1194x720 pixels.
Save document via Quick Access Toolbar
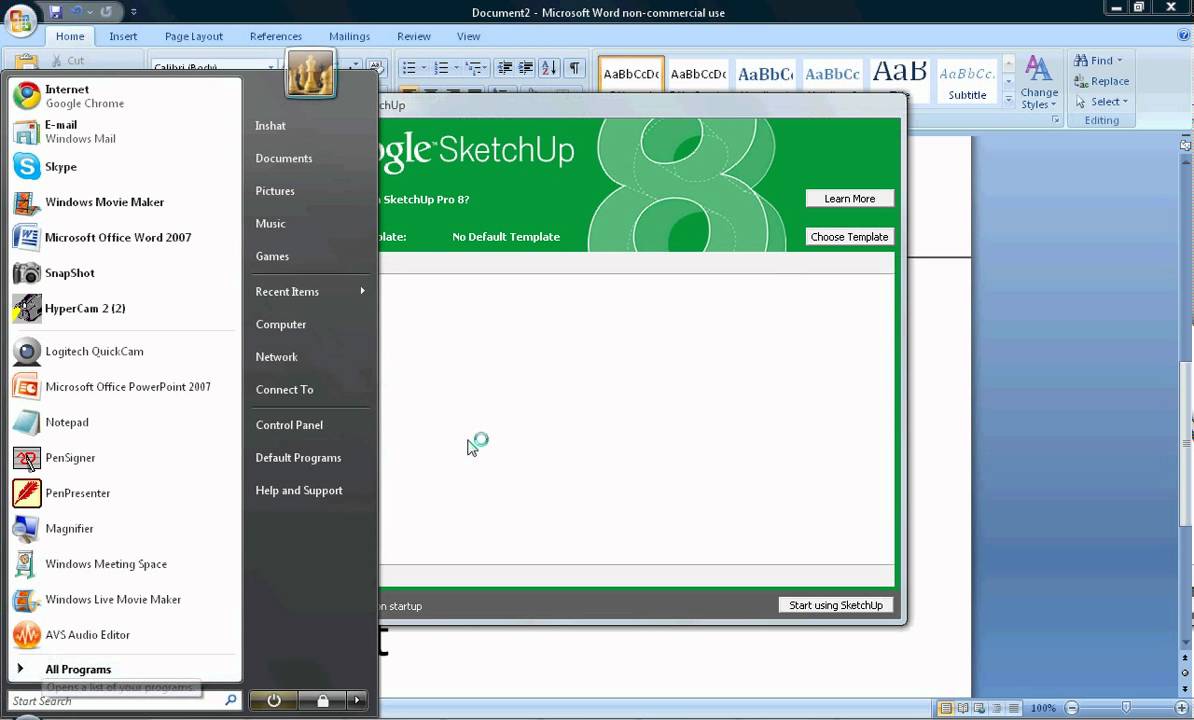click(55, 11)
